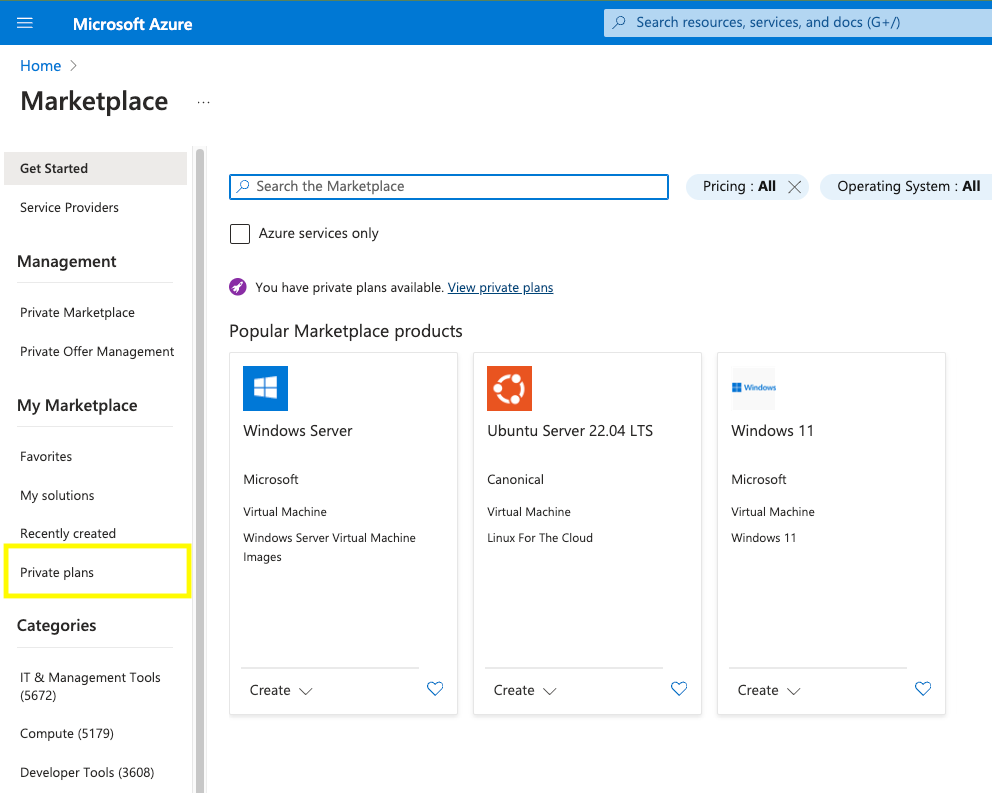Select Get Started in sidebar

point(96,168)
